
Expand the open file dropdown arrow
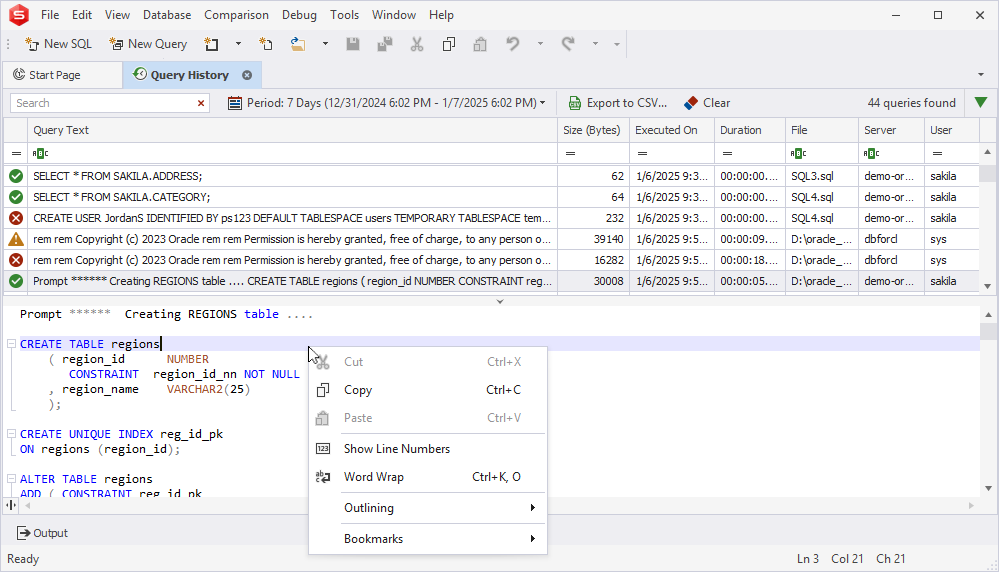[x=325, y=44]
